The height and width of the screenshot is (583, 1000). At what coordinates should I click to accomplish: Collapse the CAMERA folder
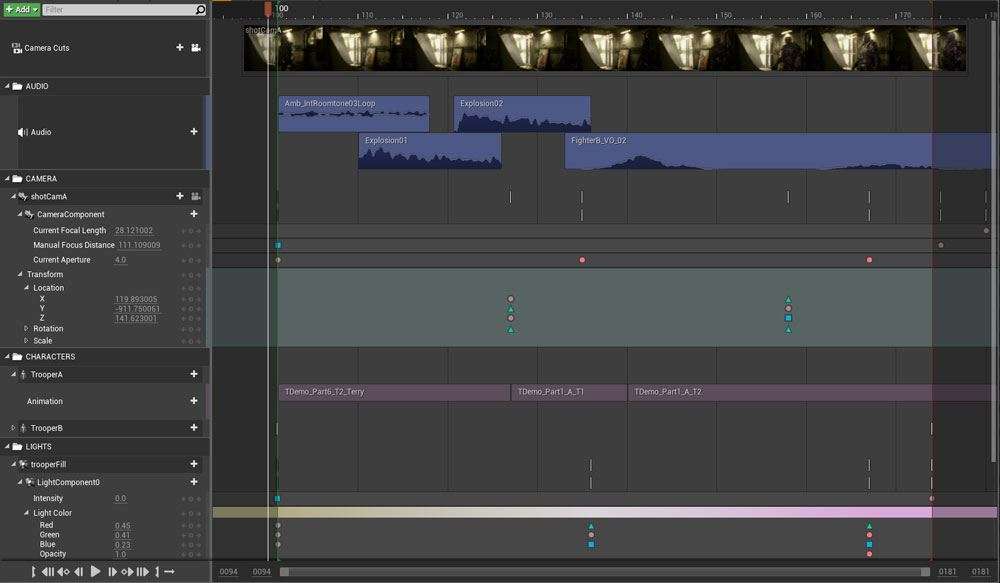pyautogui.click(x=7, y=179)
